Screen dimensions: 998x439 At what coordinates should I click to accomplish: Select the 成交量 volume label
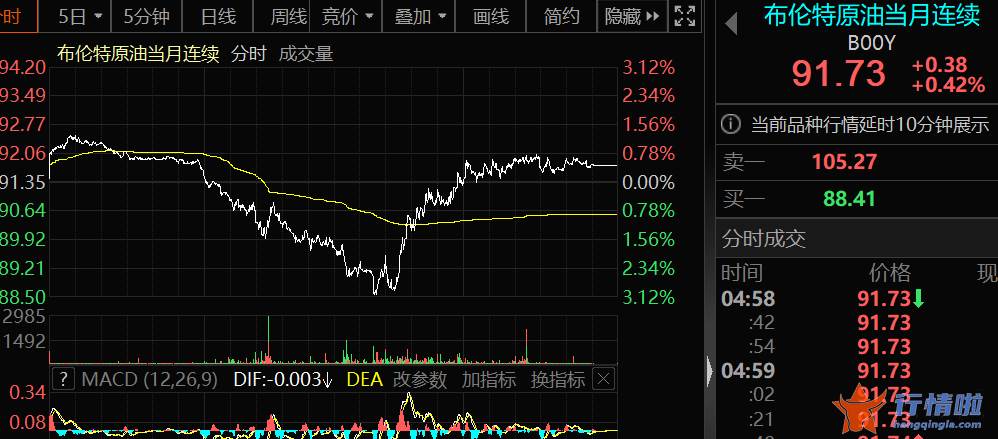(306, 54)
